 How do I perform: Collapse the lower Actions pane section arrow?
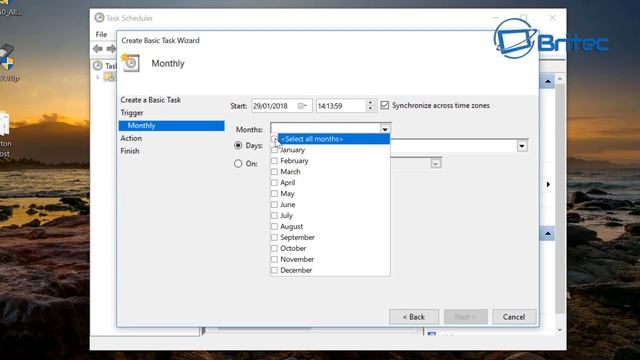tap(548, 234)
